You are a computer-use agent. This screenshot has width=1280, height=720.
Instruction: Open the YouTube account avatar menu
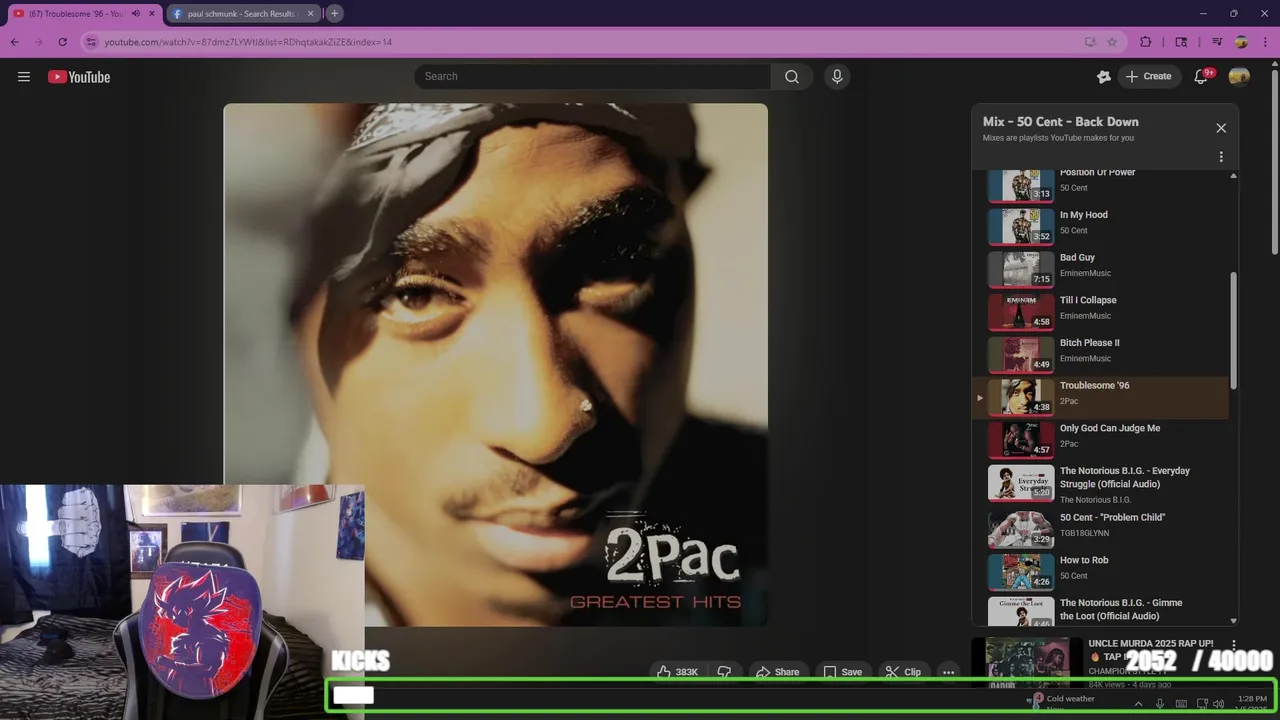(x=1239, y=77)
